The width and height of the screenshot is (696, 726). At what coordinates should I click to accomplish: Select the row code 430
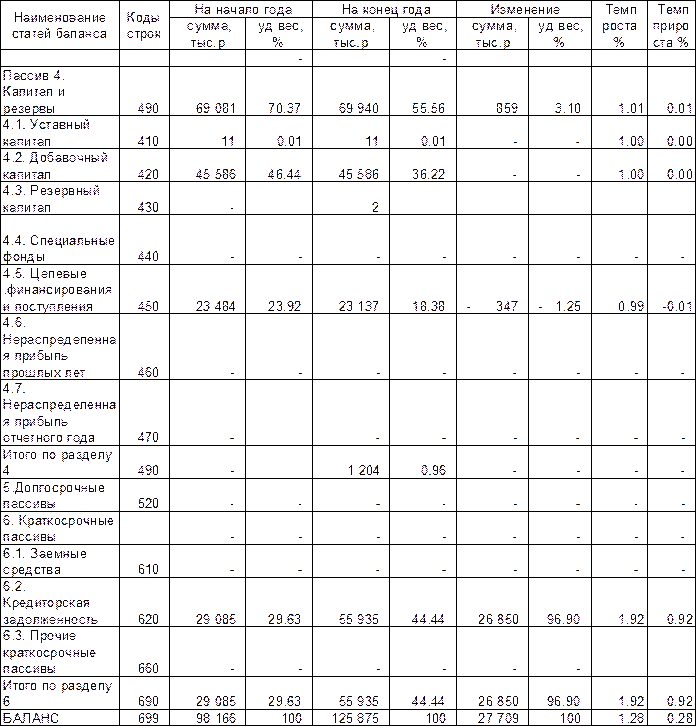coord(148,207)
